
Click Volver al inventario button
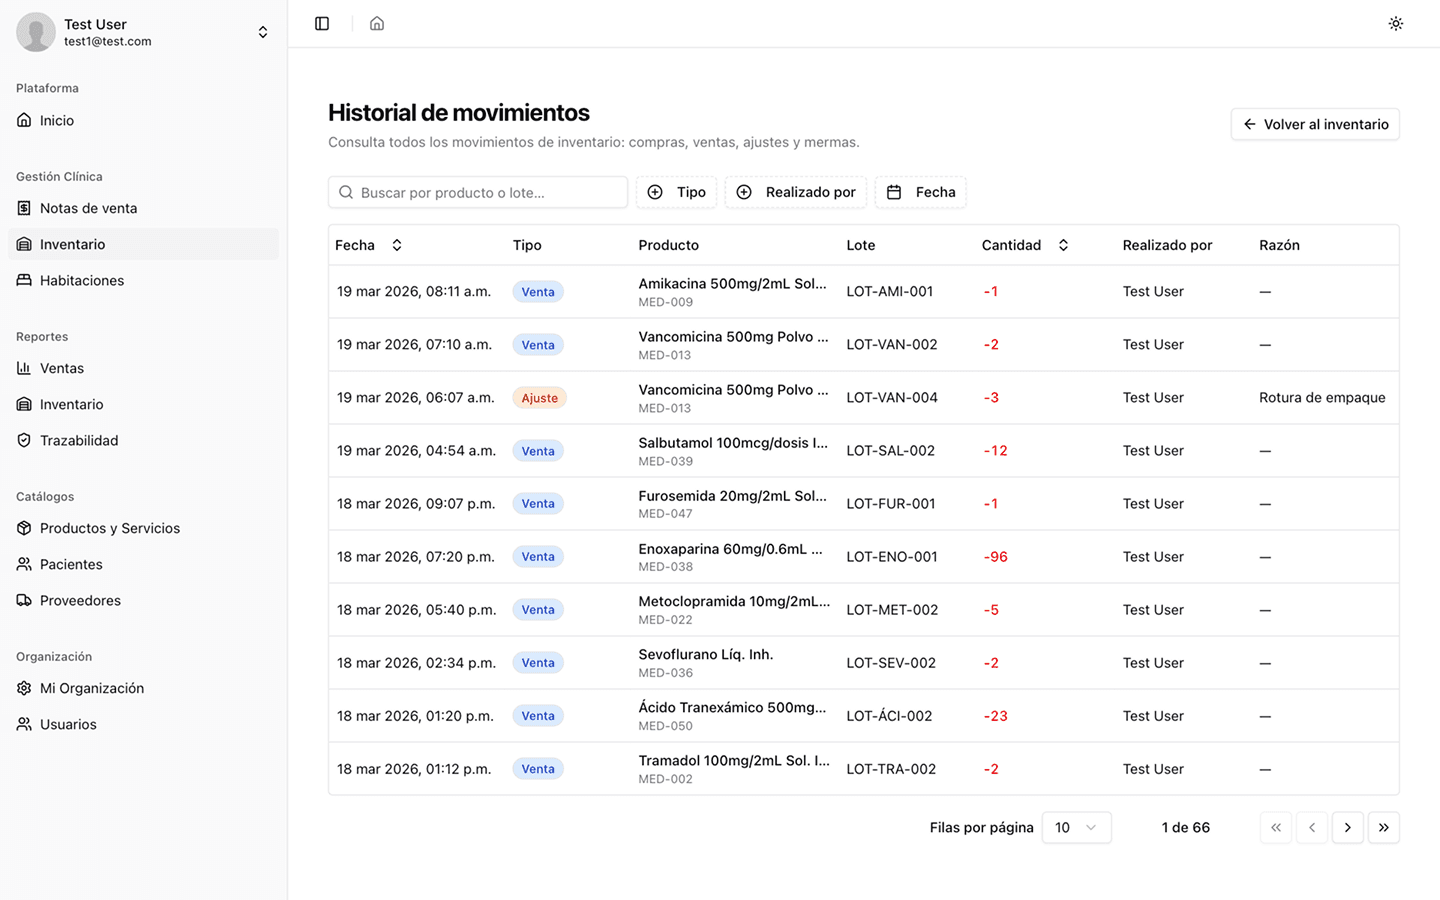(x=1314, y=125)
